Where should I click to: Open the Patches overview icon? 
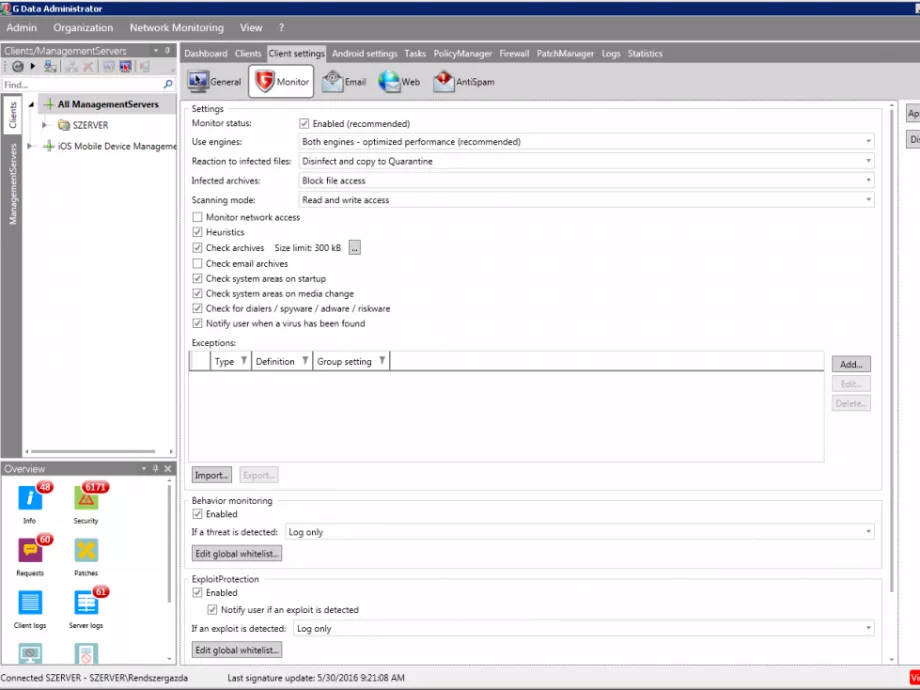(86, 551)
